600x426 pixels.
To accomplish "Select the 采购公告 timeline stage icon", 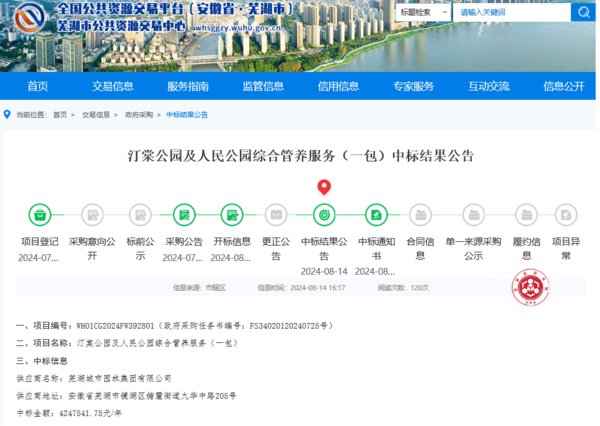I will (x=183, y=214).
